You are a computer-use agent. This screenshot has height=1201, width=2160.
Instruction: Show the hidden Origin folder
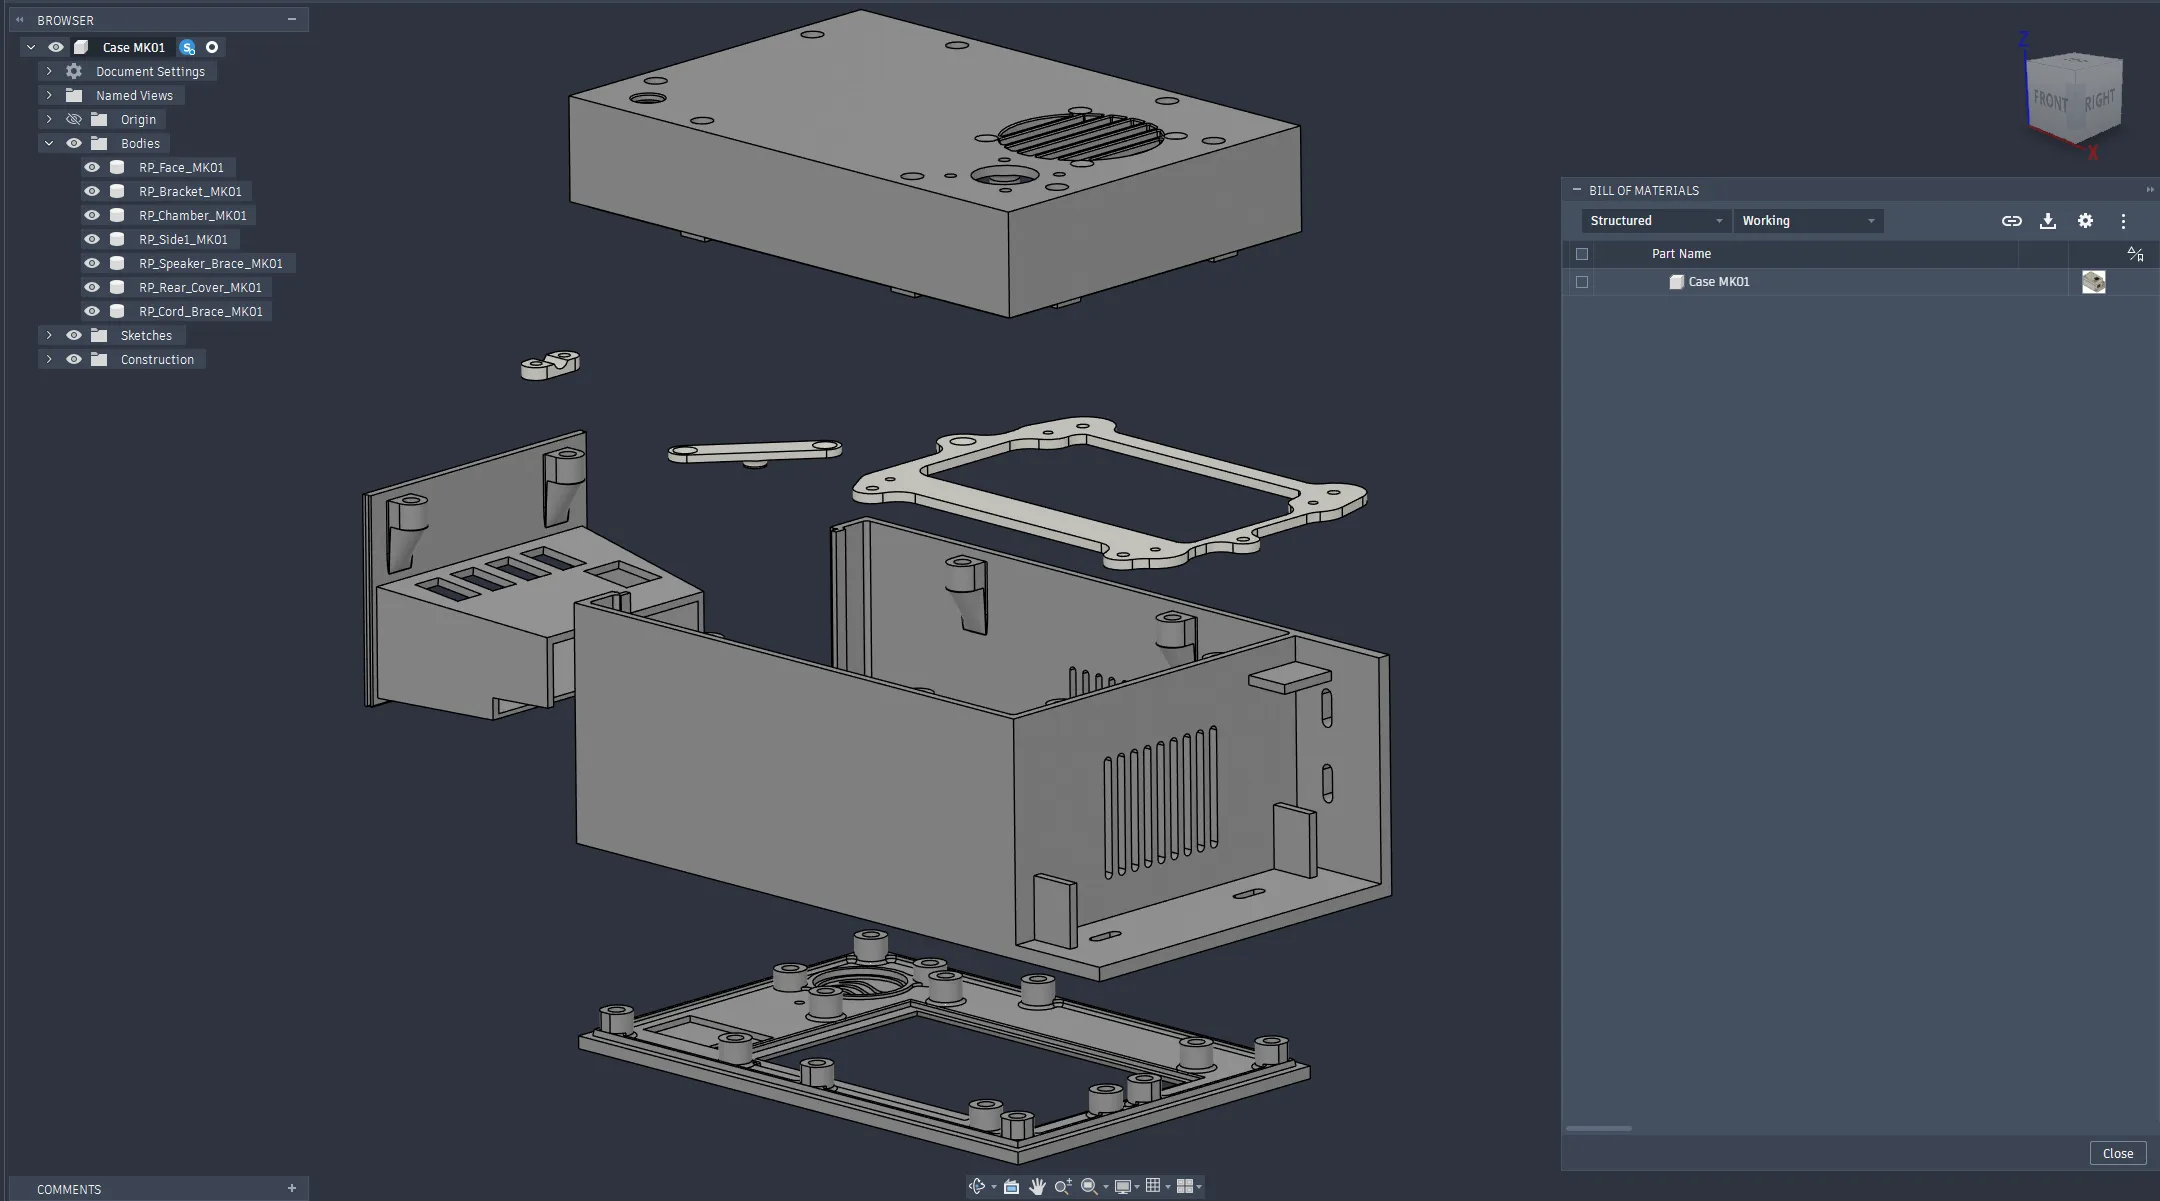74,119
